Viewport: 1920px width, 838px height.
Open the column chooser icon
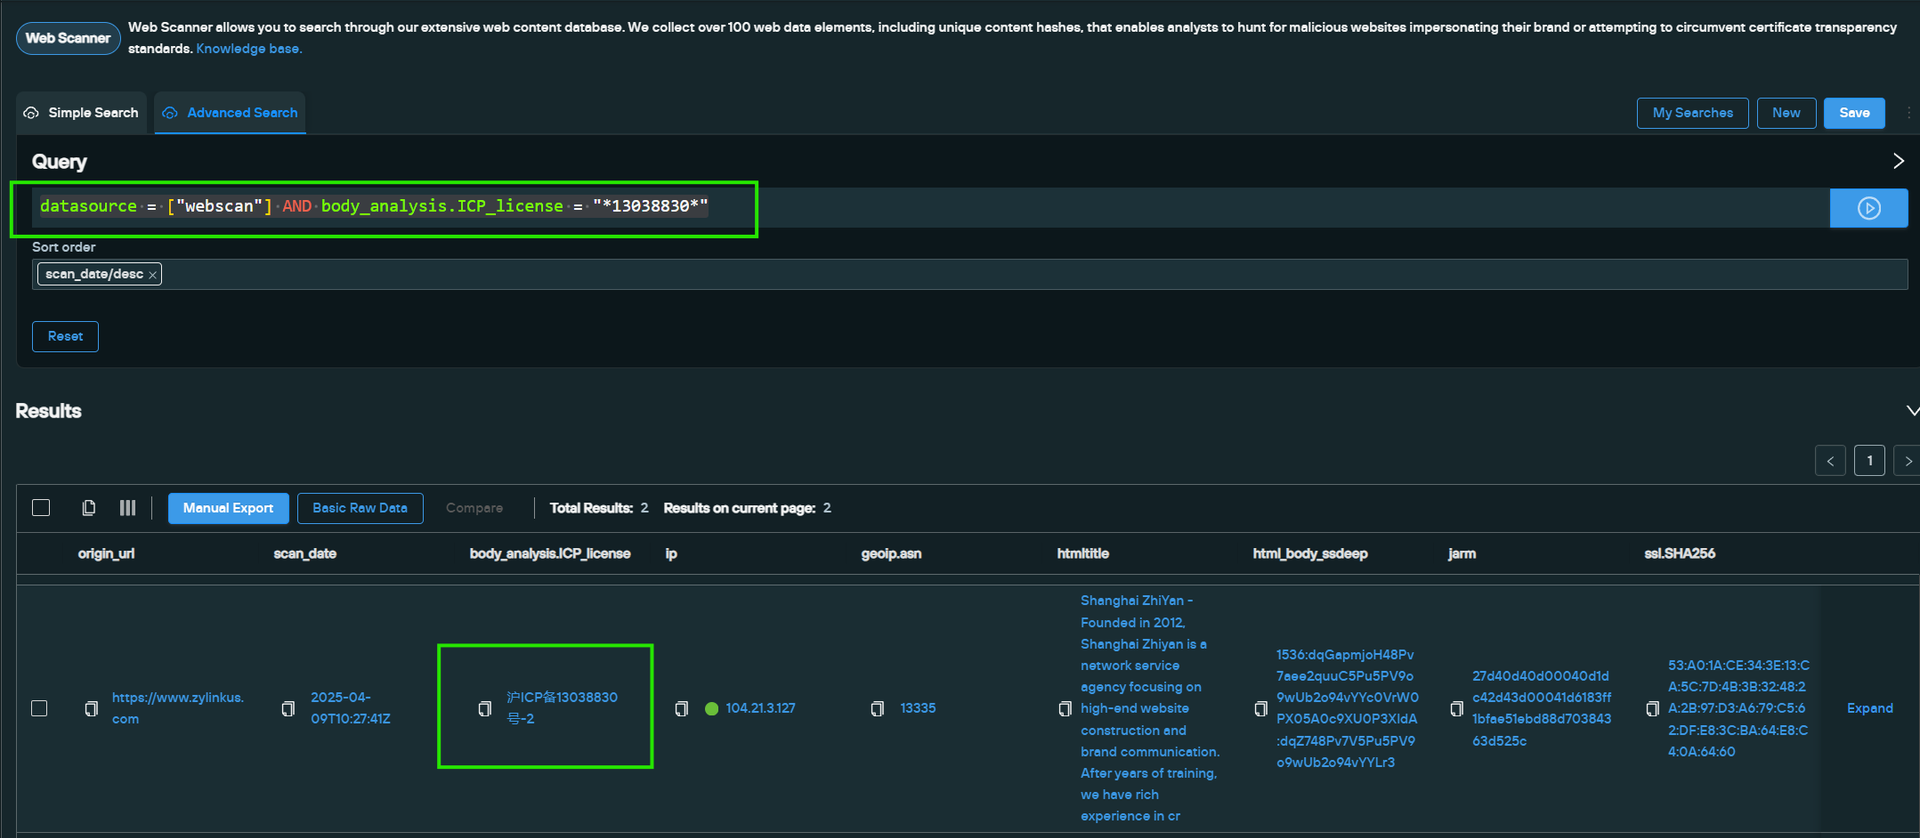(x=127, y=508)
